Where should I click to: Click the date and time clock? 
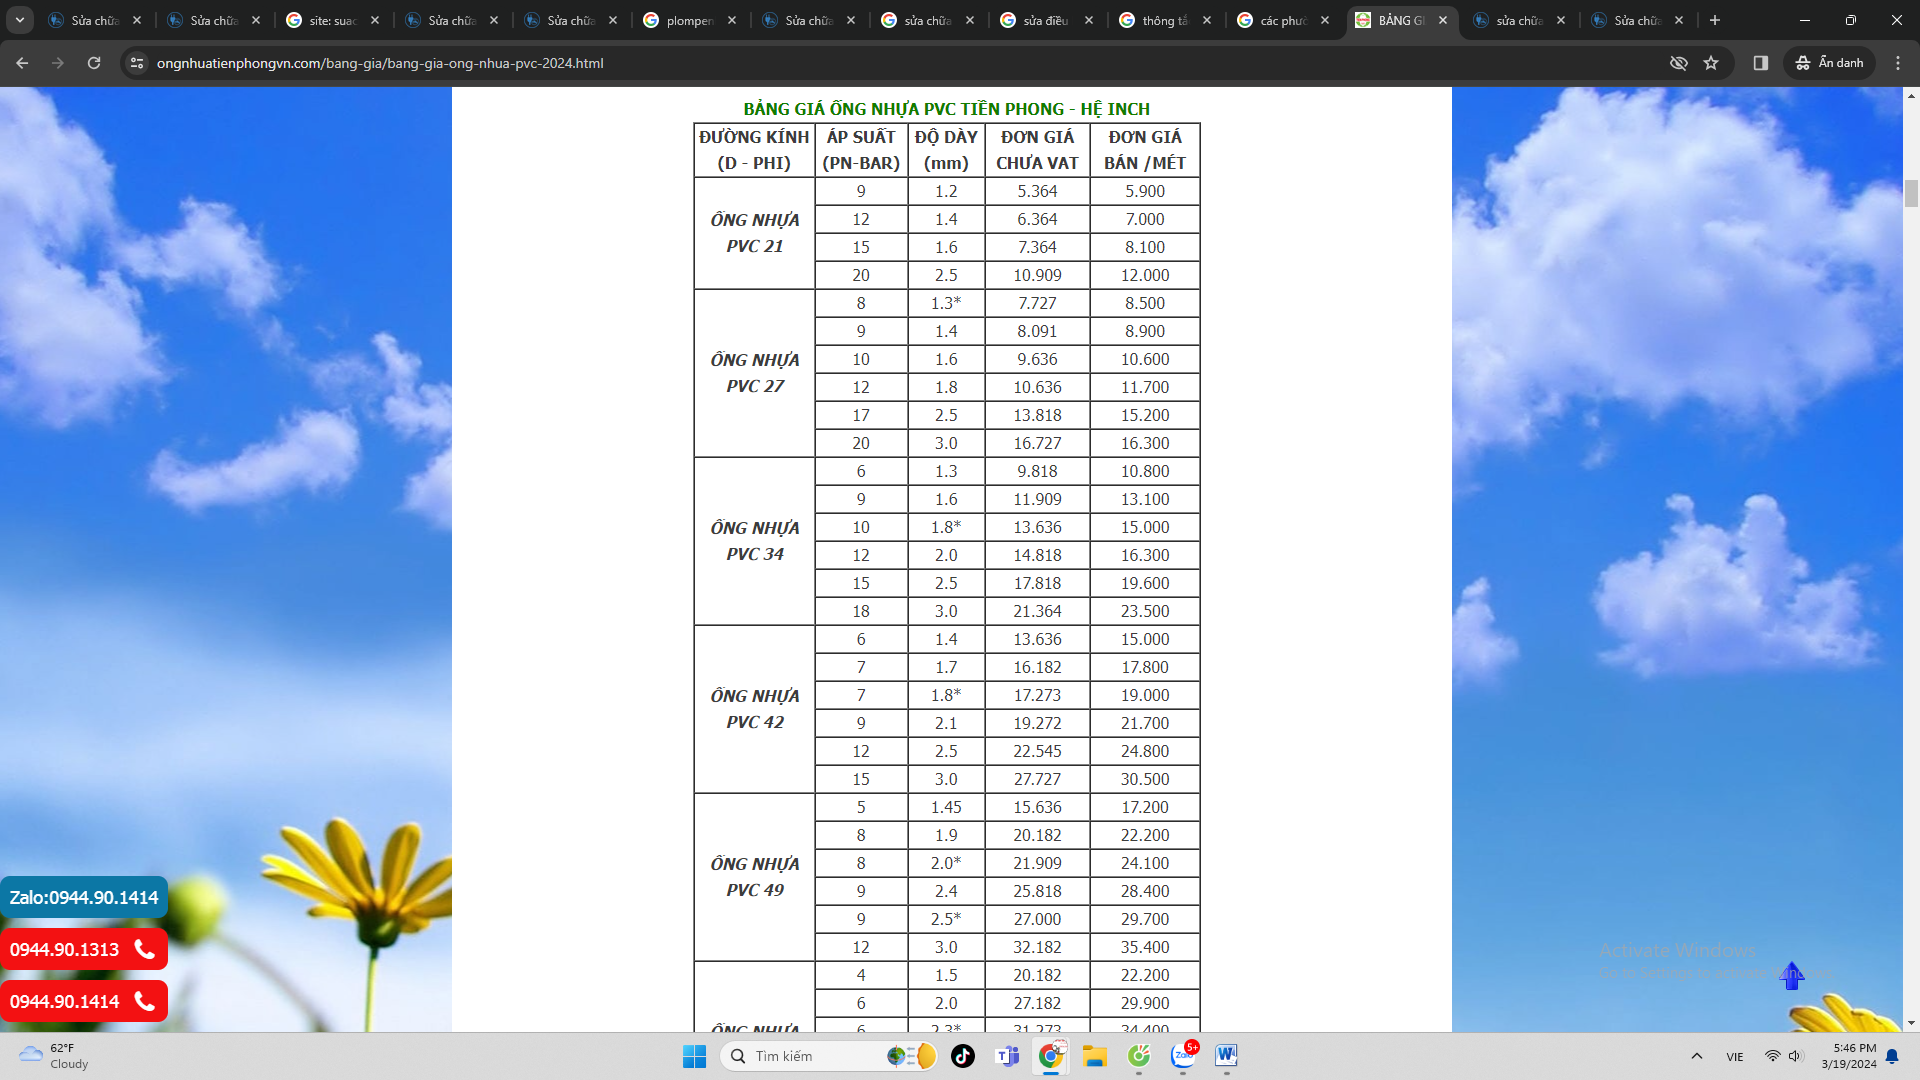(1848, 1056)
